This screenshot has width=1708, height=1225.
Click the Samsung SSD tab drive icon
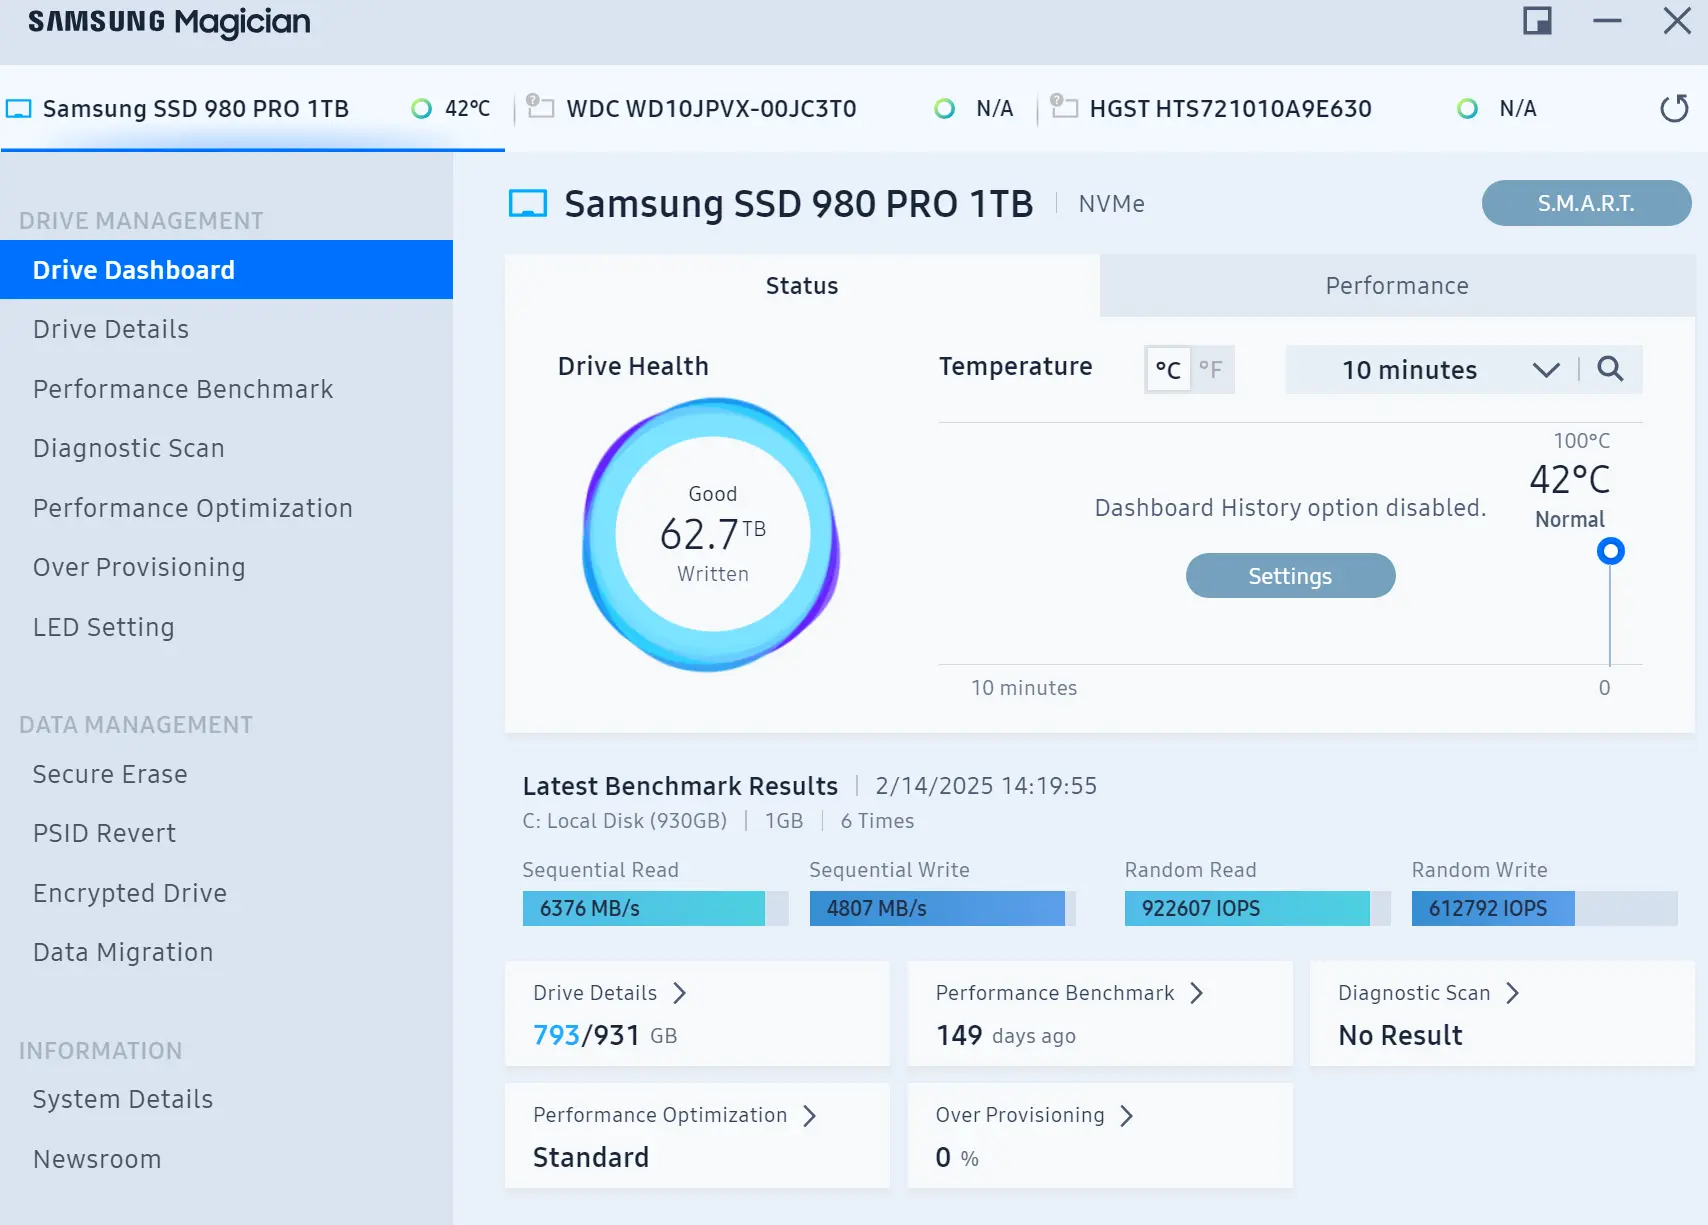(x=19, y=109)
